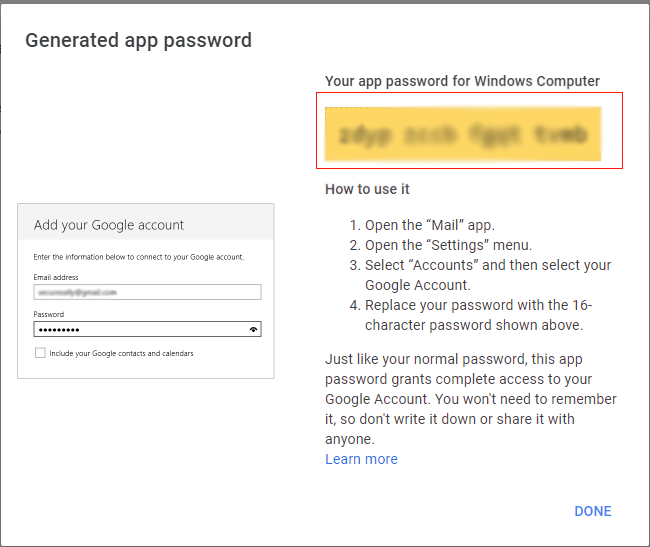The height and width of the screenshot is (547, 650).
Task: Click the Generated app password heading
Action: tap(138, 41)
